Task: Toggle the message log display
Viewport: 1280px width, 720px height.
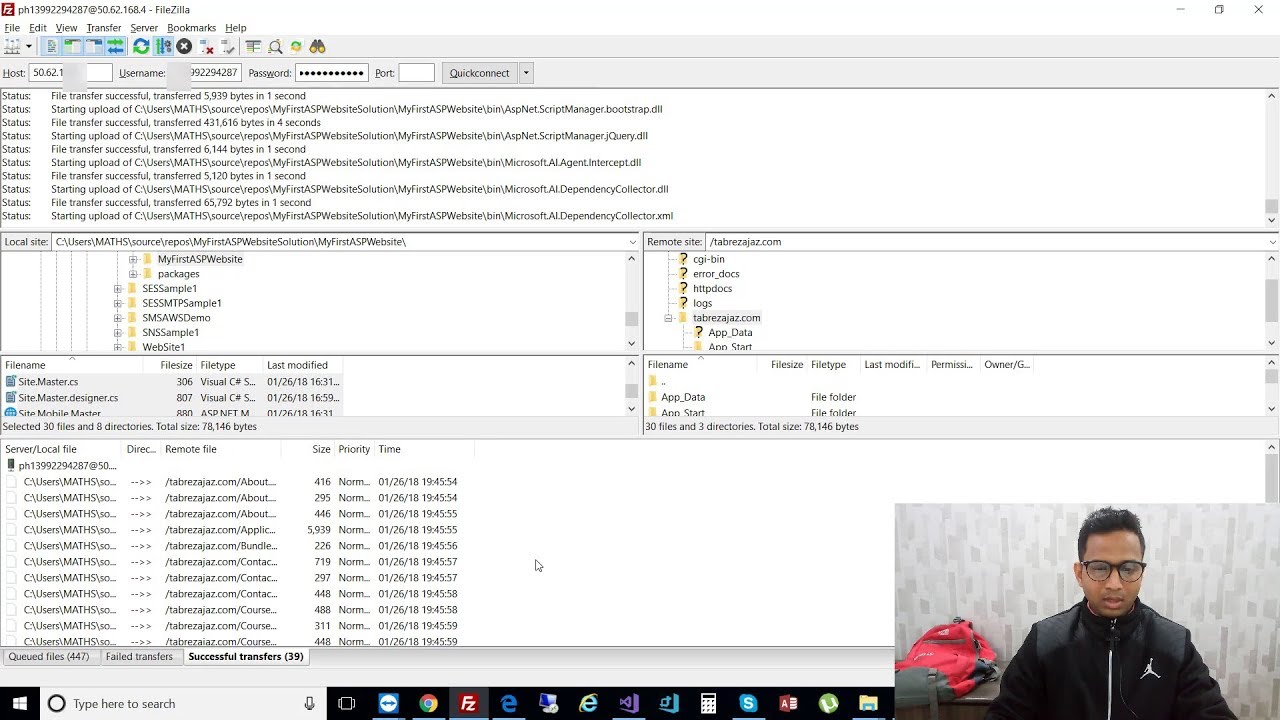Action: (x=52, y=47)
